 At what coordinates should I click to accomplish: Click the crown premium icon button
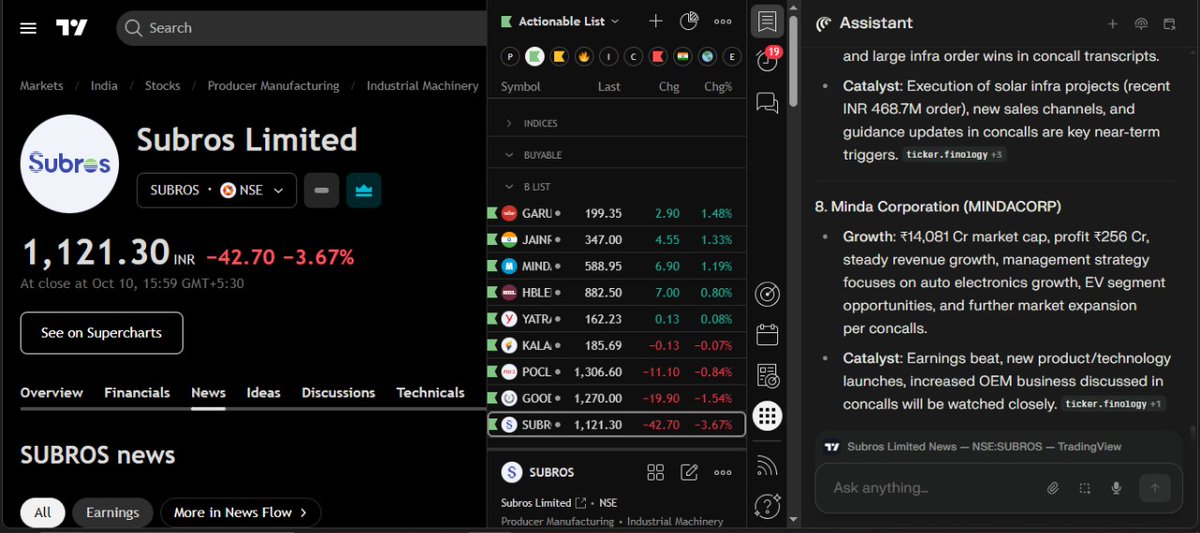tap(364, 190)
